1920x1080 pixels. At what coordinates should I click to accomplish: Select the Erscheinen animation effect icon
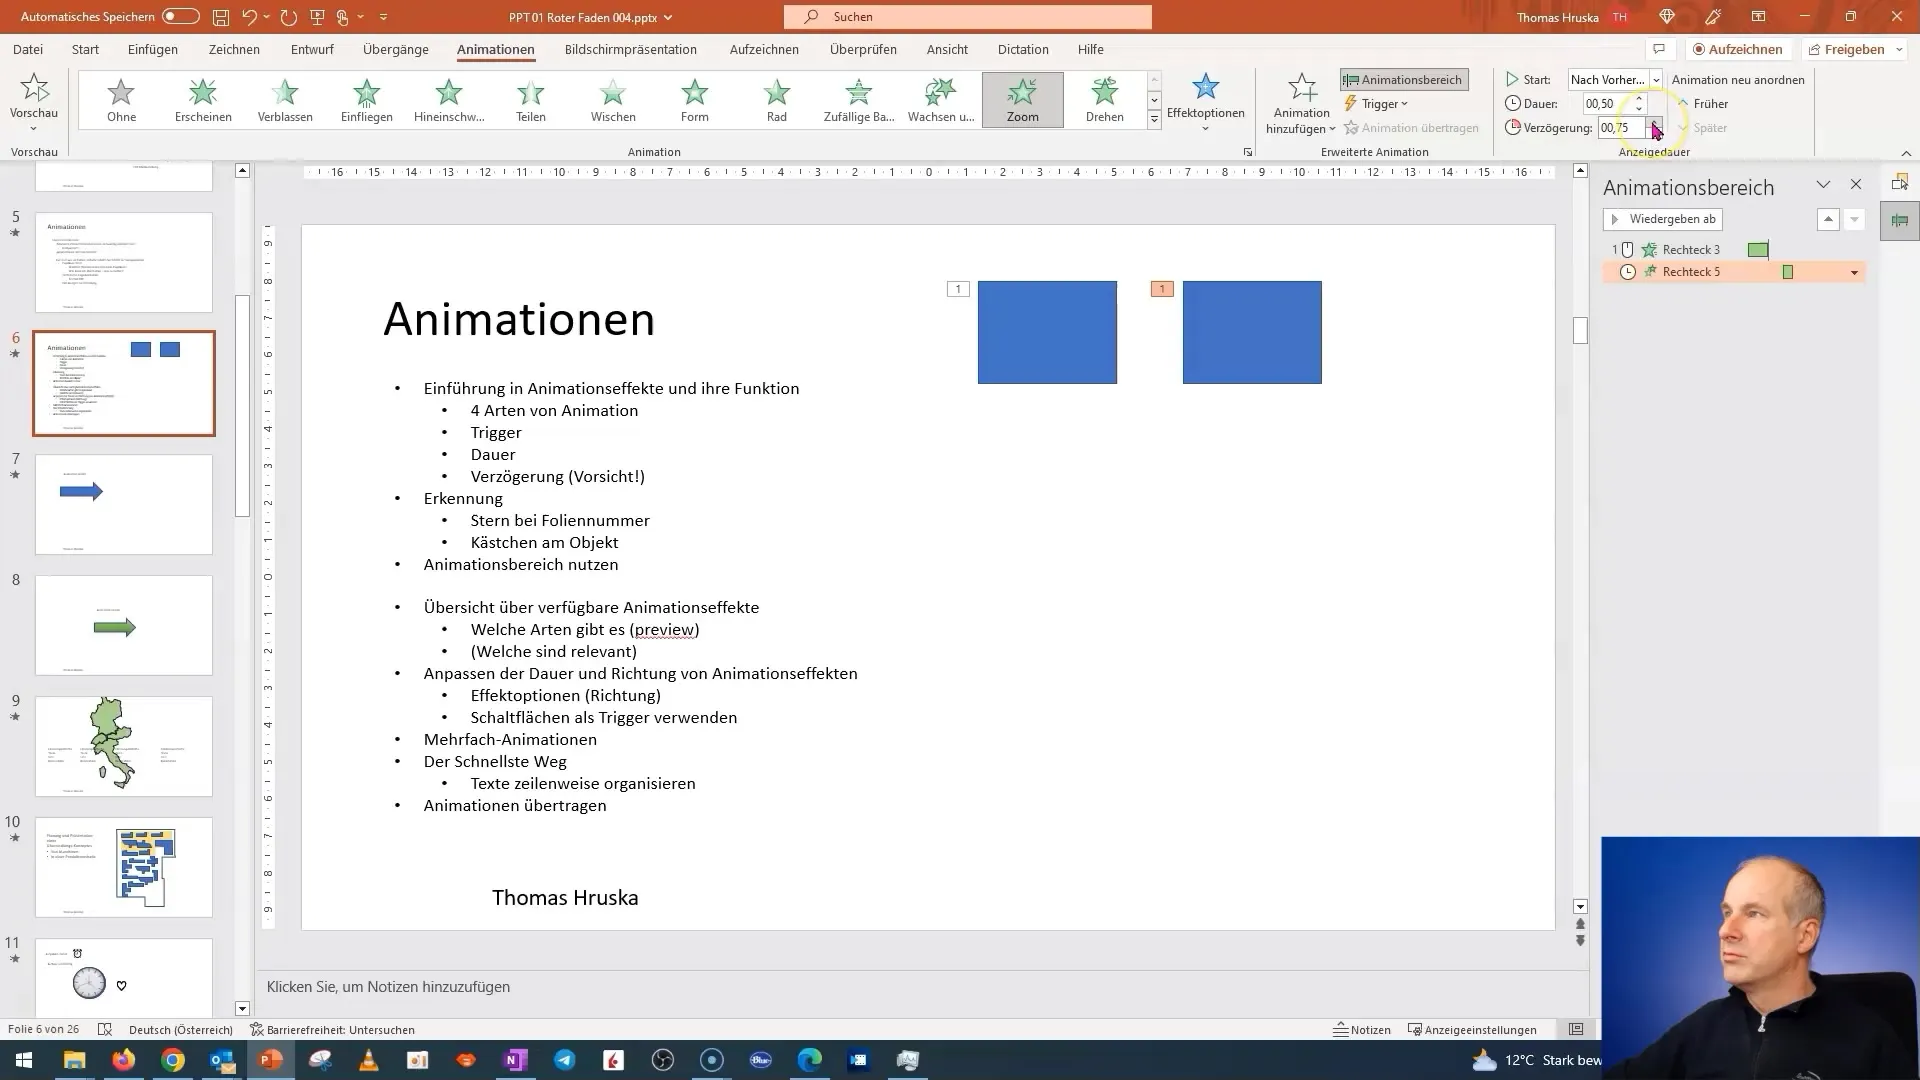203,99
